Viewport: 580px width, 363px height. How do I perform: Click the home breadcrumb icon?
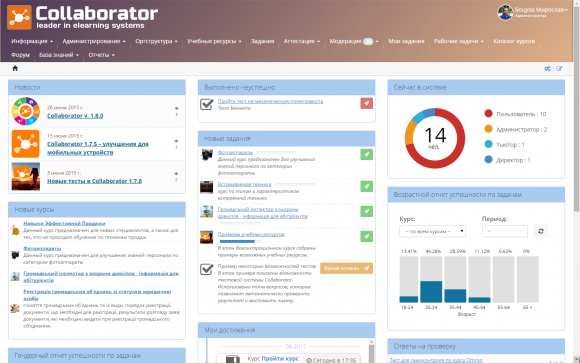(x=15, y=68)
